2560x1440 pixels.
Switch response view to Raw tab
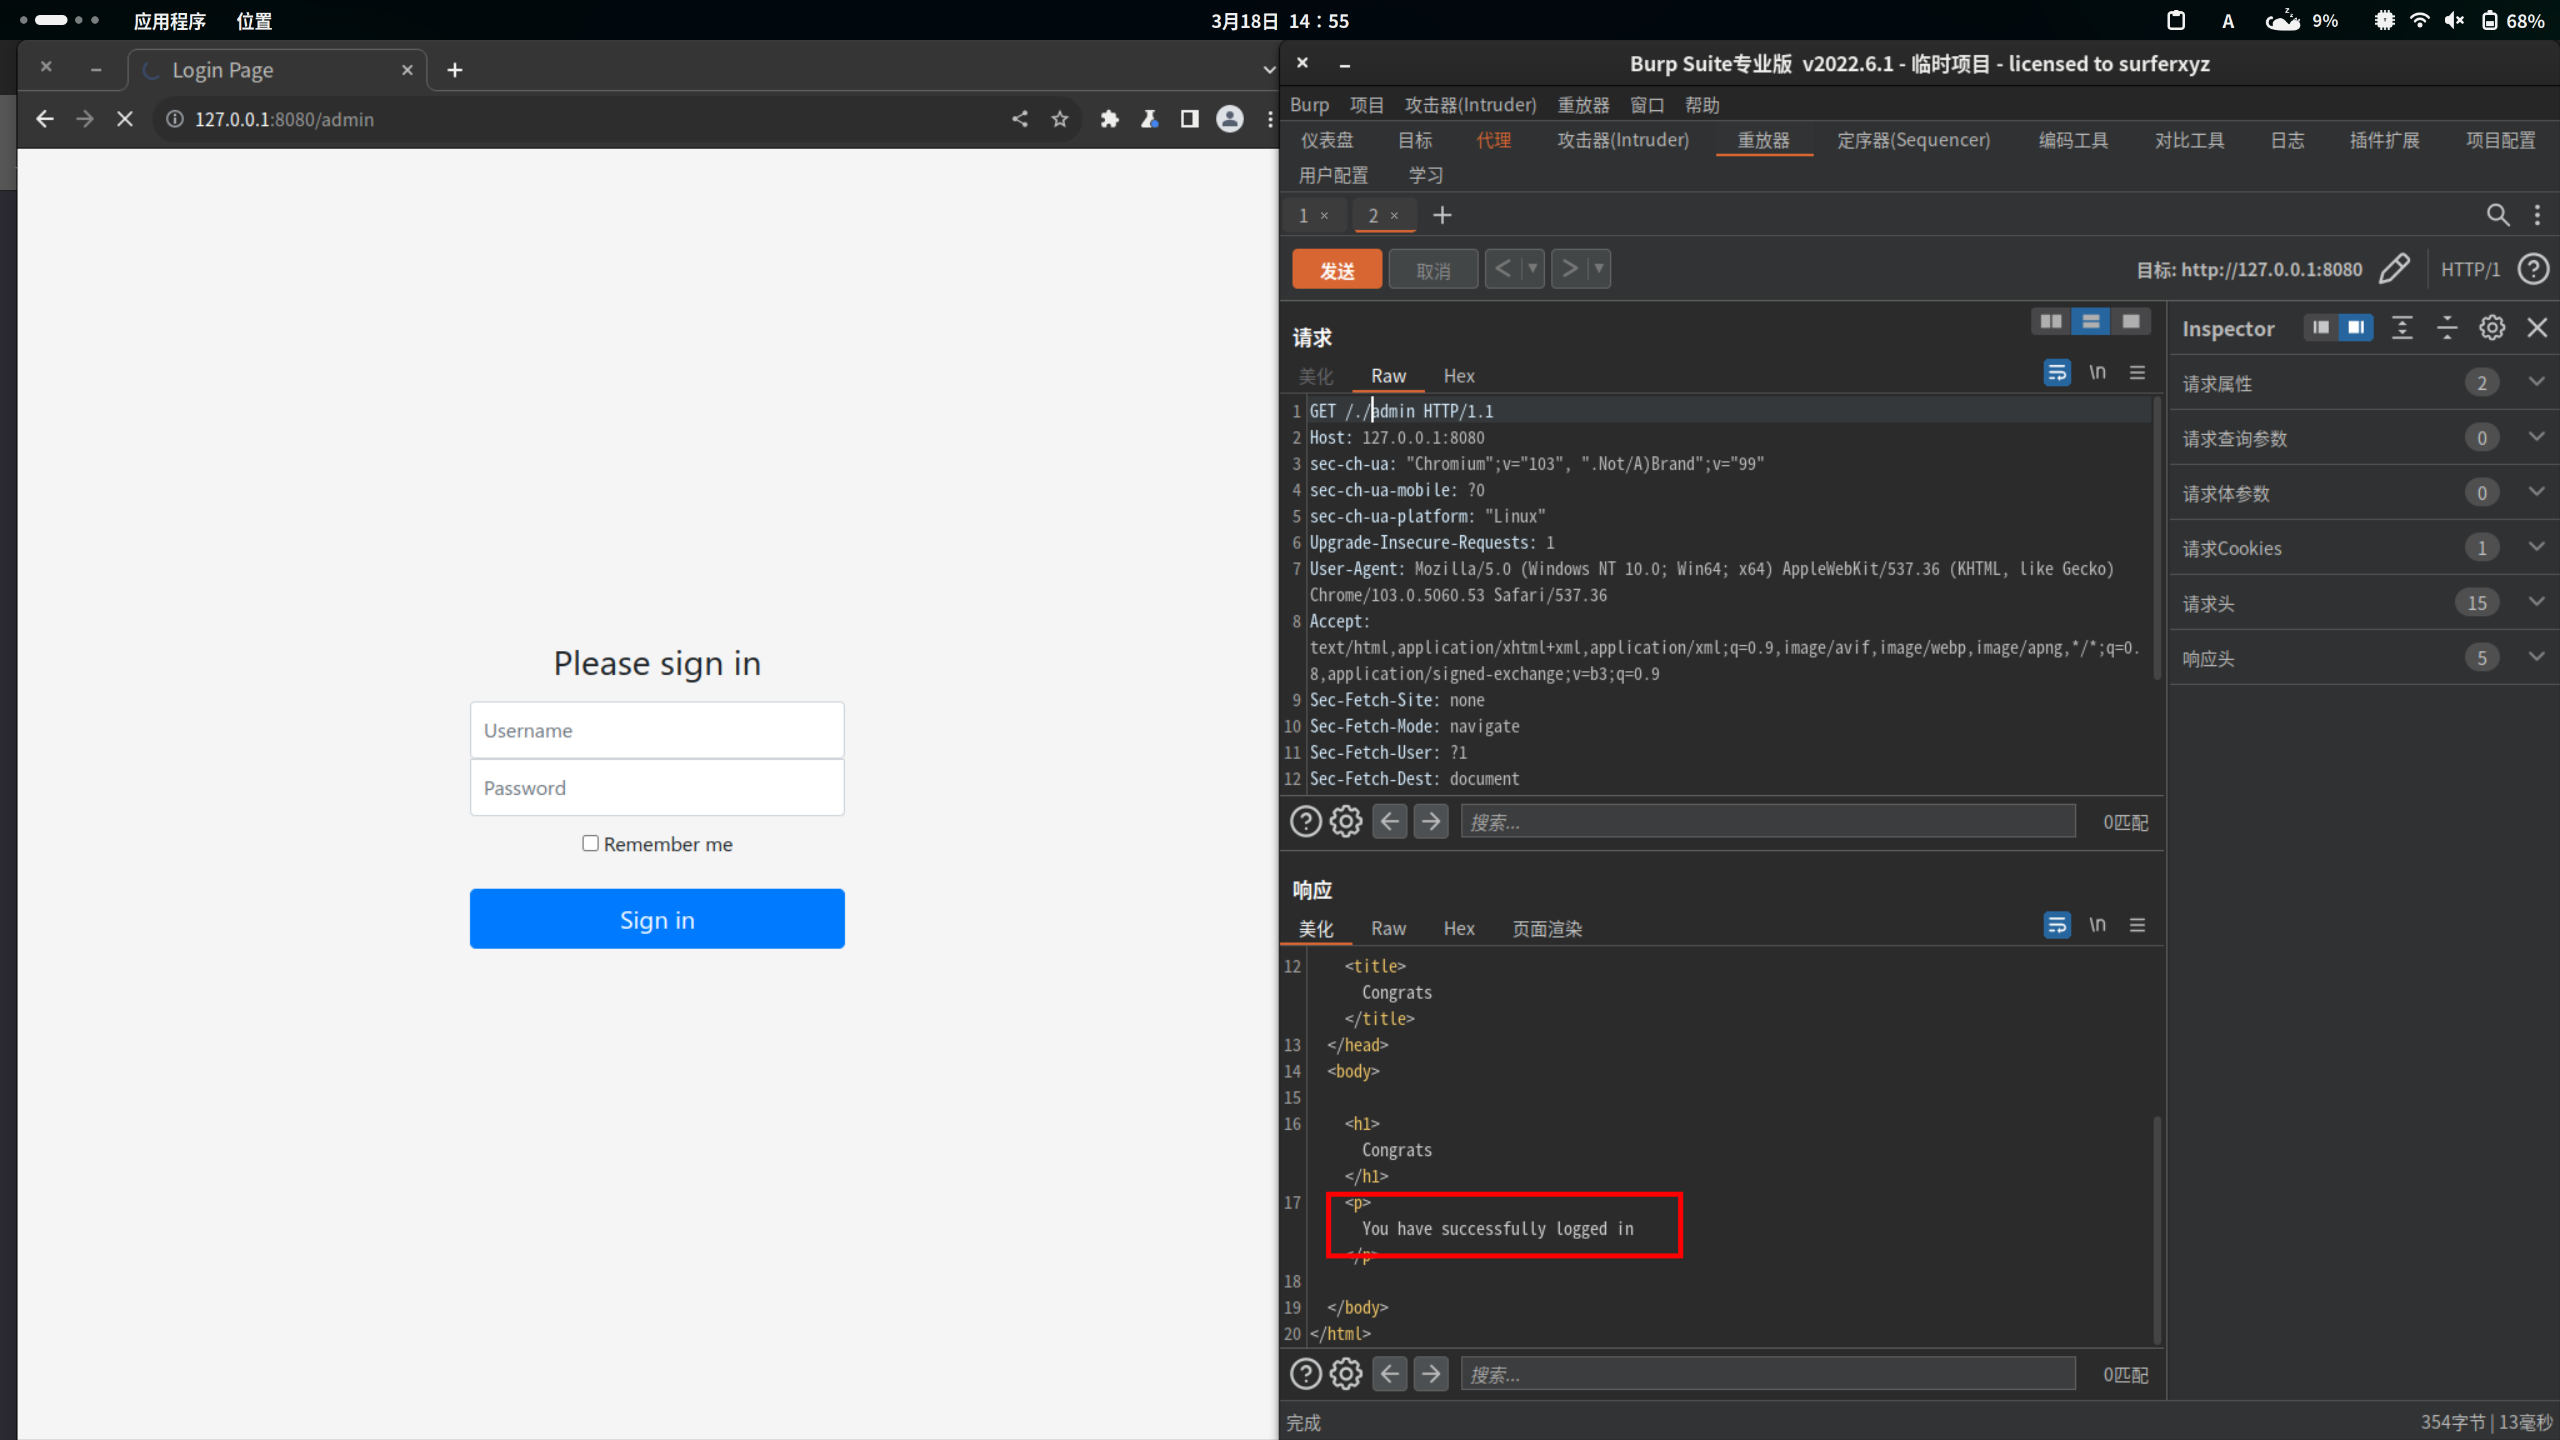tap(1388, 928)
